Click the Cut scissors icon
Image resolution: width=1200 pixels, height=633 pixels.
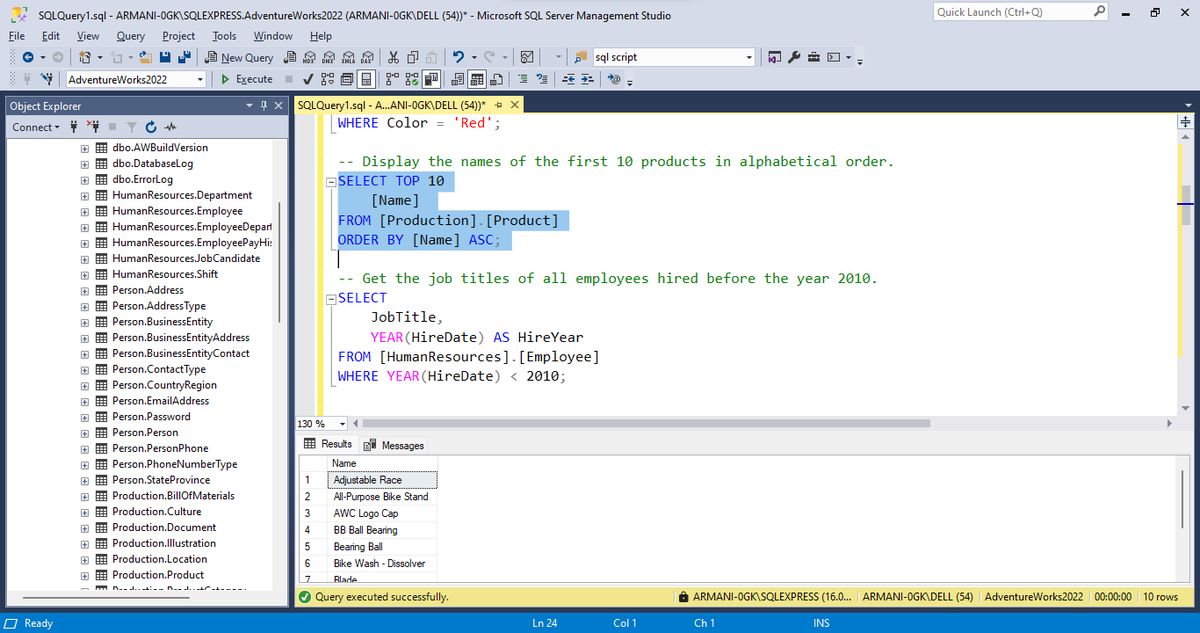tap(394, 57)
